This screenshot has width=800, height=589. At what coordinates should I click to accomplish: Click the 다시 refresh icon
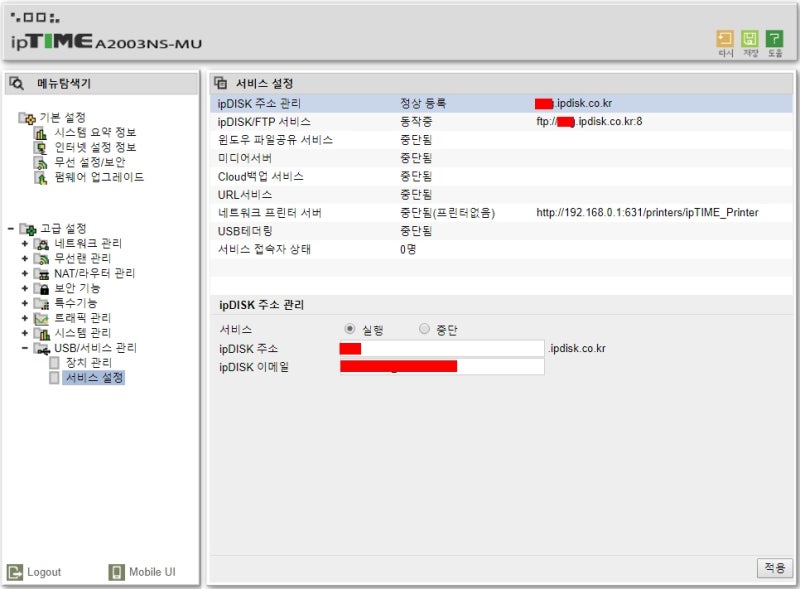click(725, 36)
